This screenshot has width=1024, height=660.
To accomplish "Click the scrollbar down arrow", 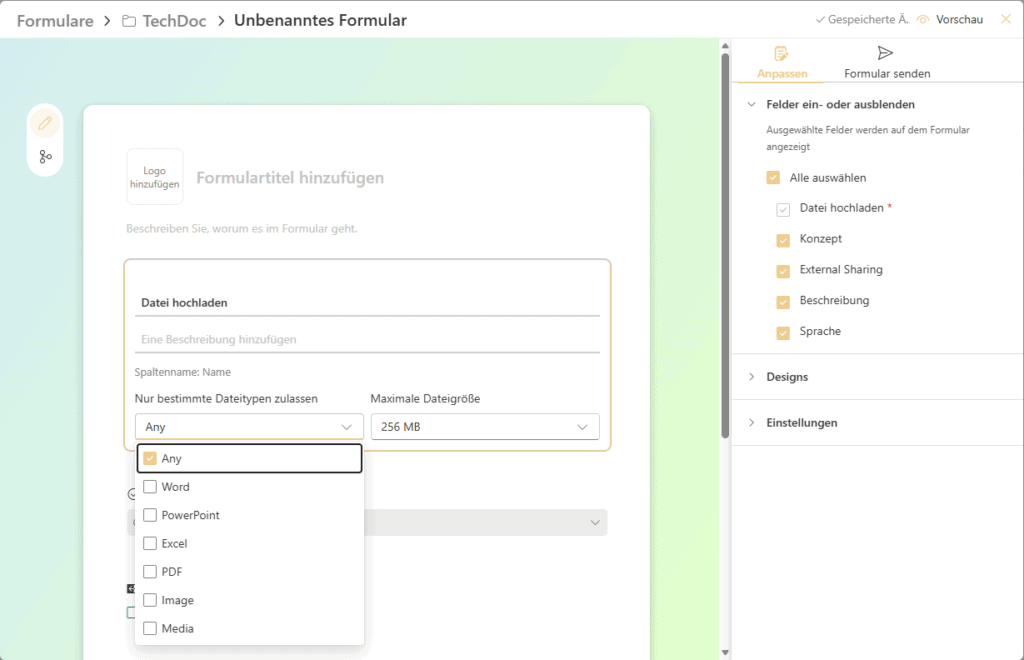I will (725, 653).
